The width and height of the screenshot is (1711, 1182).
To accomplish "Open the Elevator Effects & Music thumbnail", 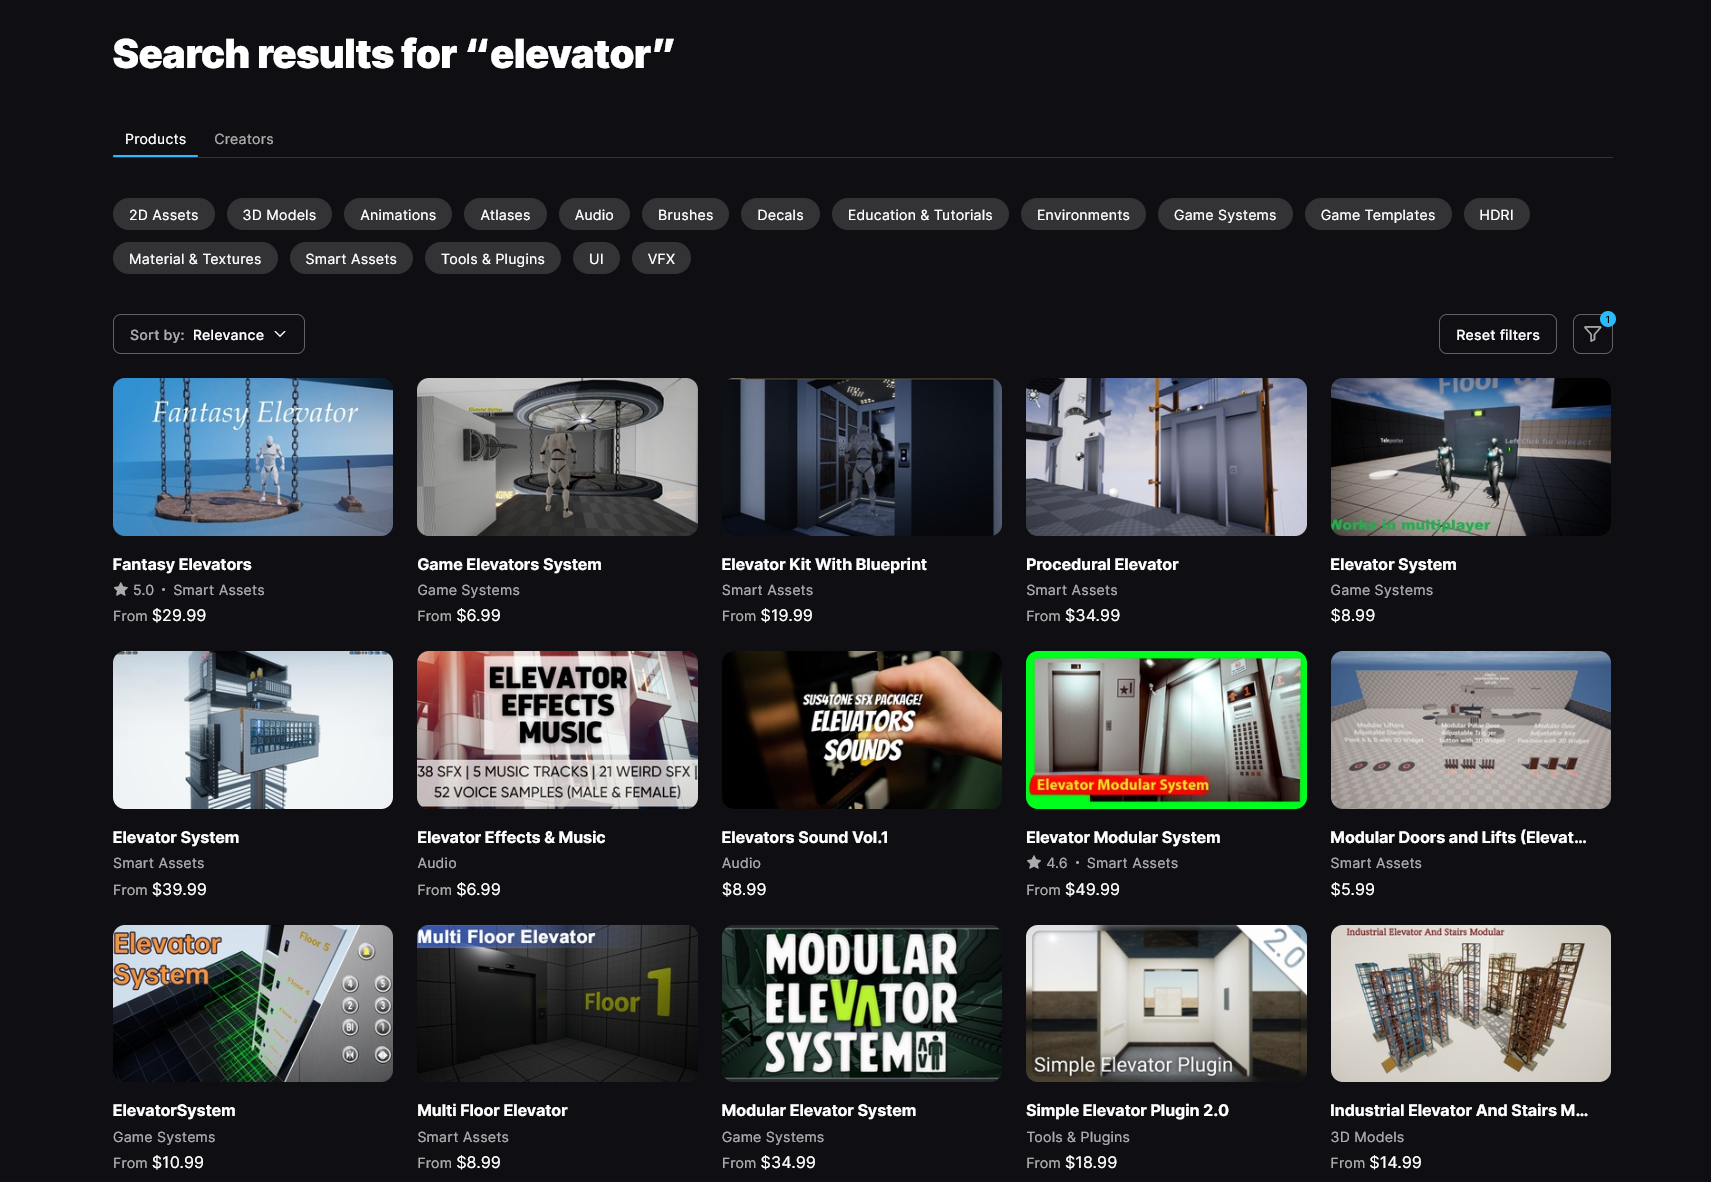I will [557, 730].
